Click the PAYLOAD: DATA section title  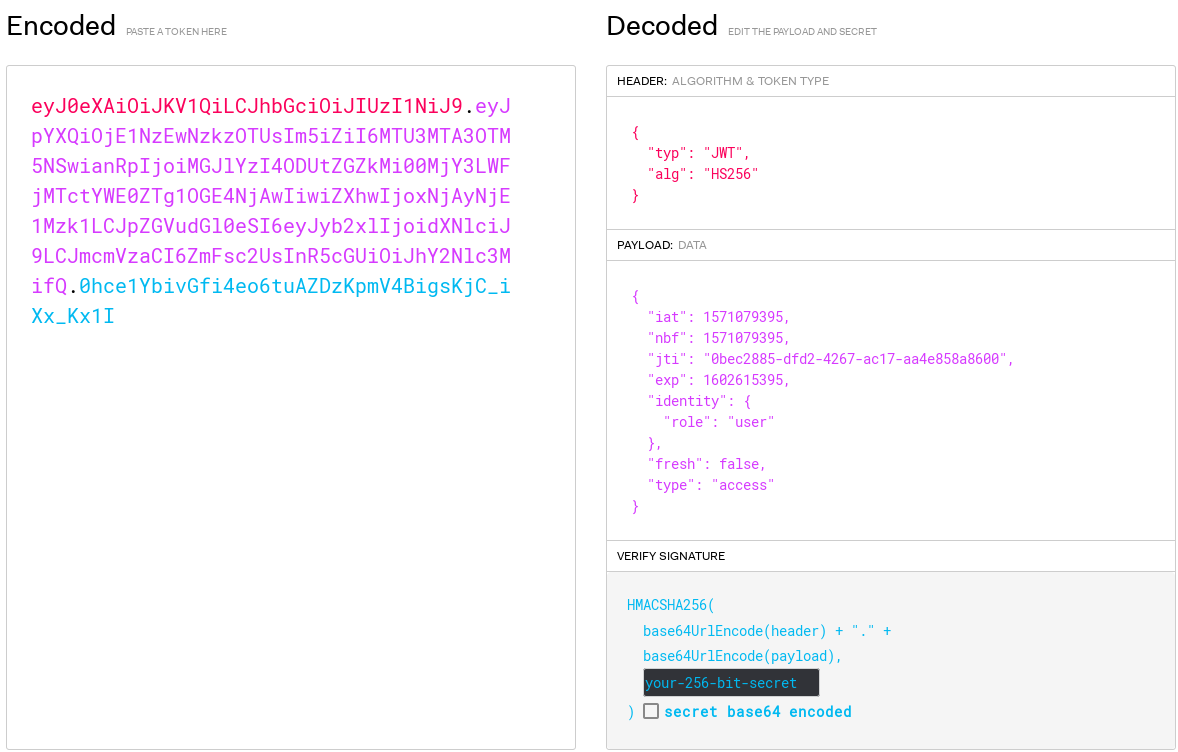[662, 245]
